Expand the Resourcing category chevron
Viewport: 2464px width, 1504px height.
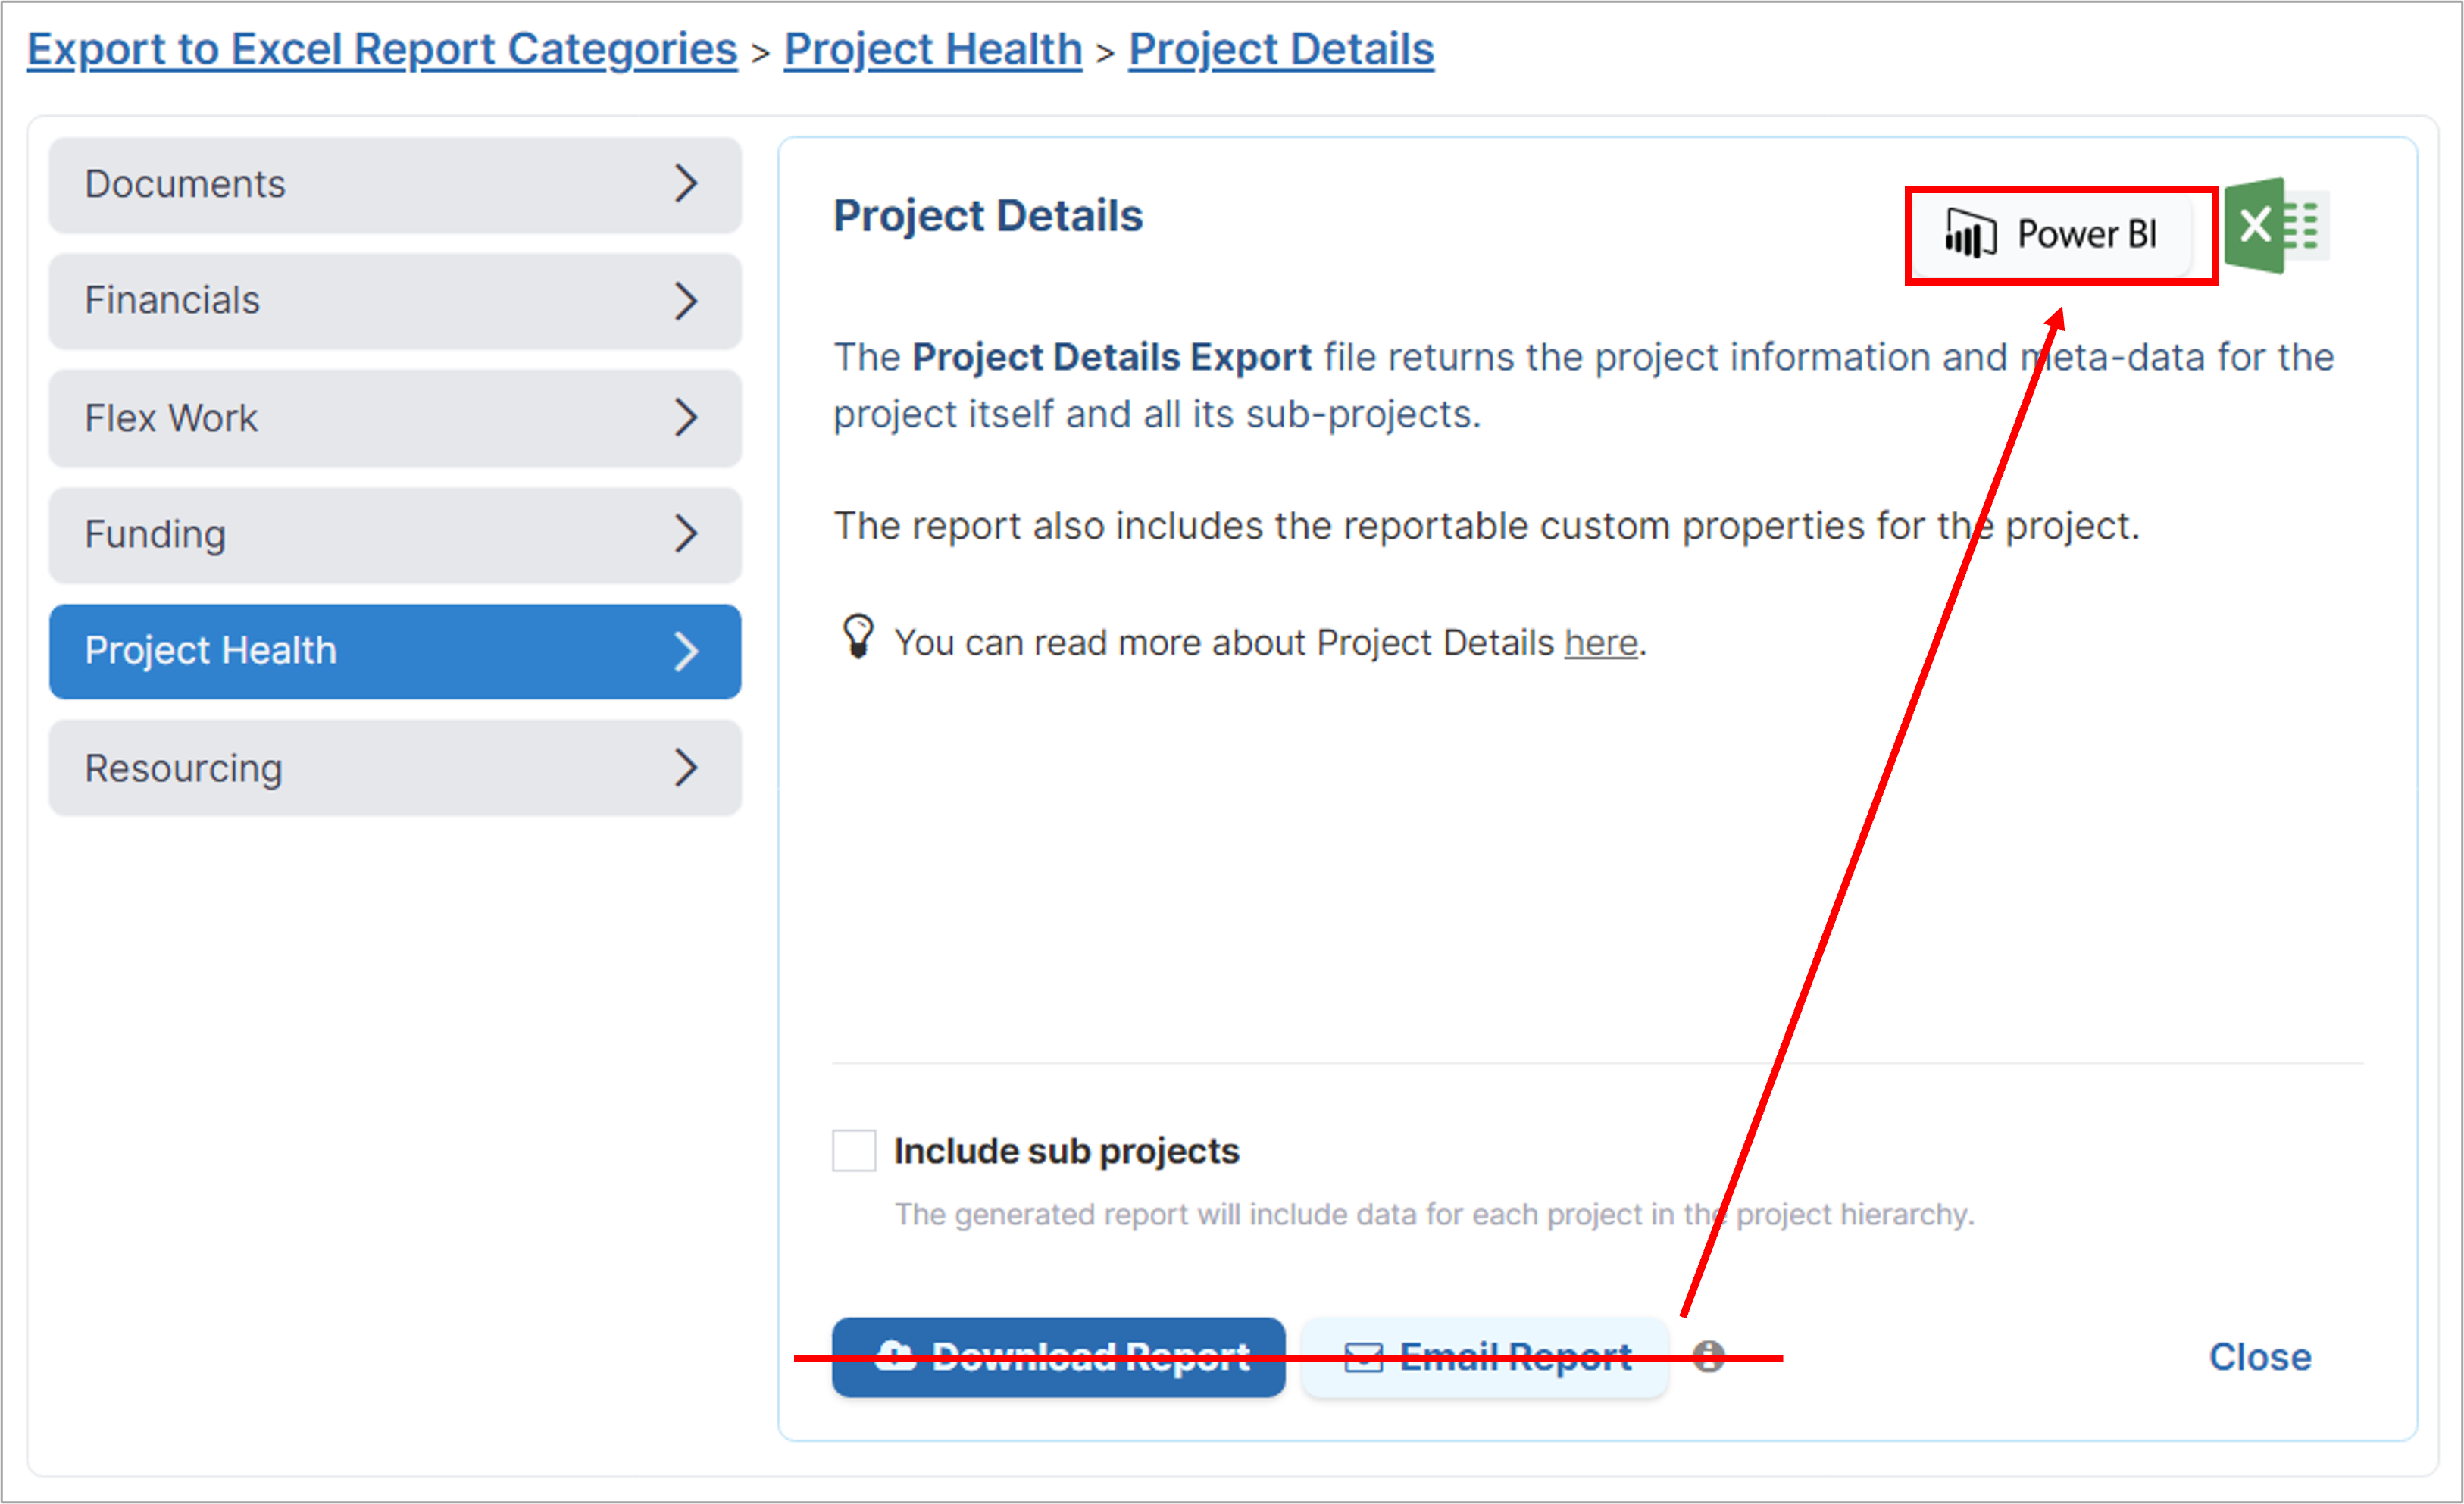(686, 768)
